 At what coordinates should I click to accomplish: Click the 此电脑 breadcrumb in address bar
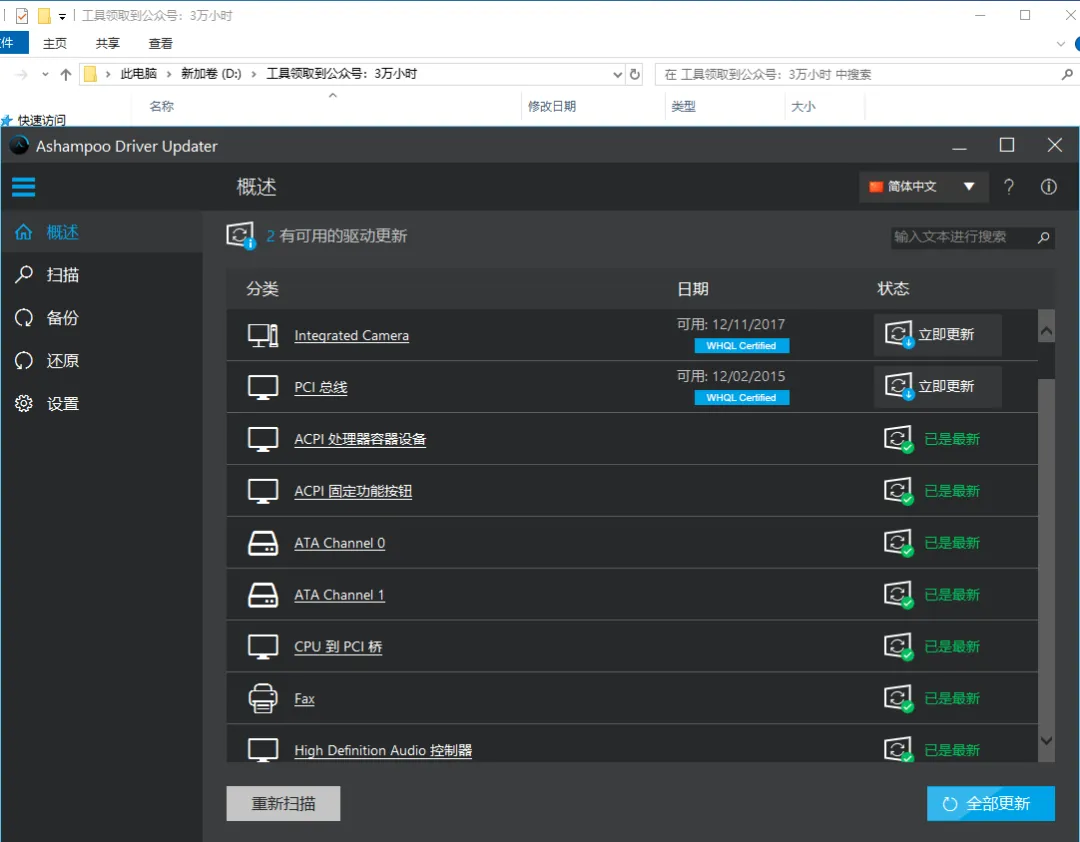[x=138, y=74]
